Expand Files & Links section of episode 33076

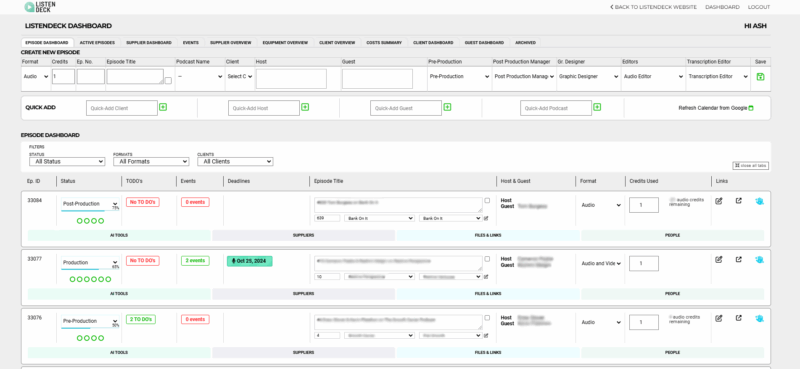[488, 352]
